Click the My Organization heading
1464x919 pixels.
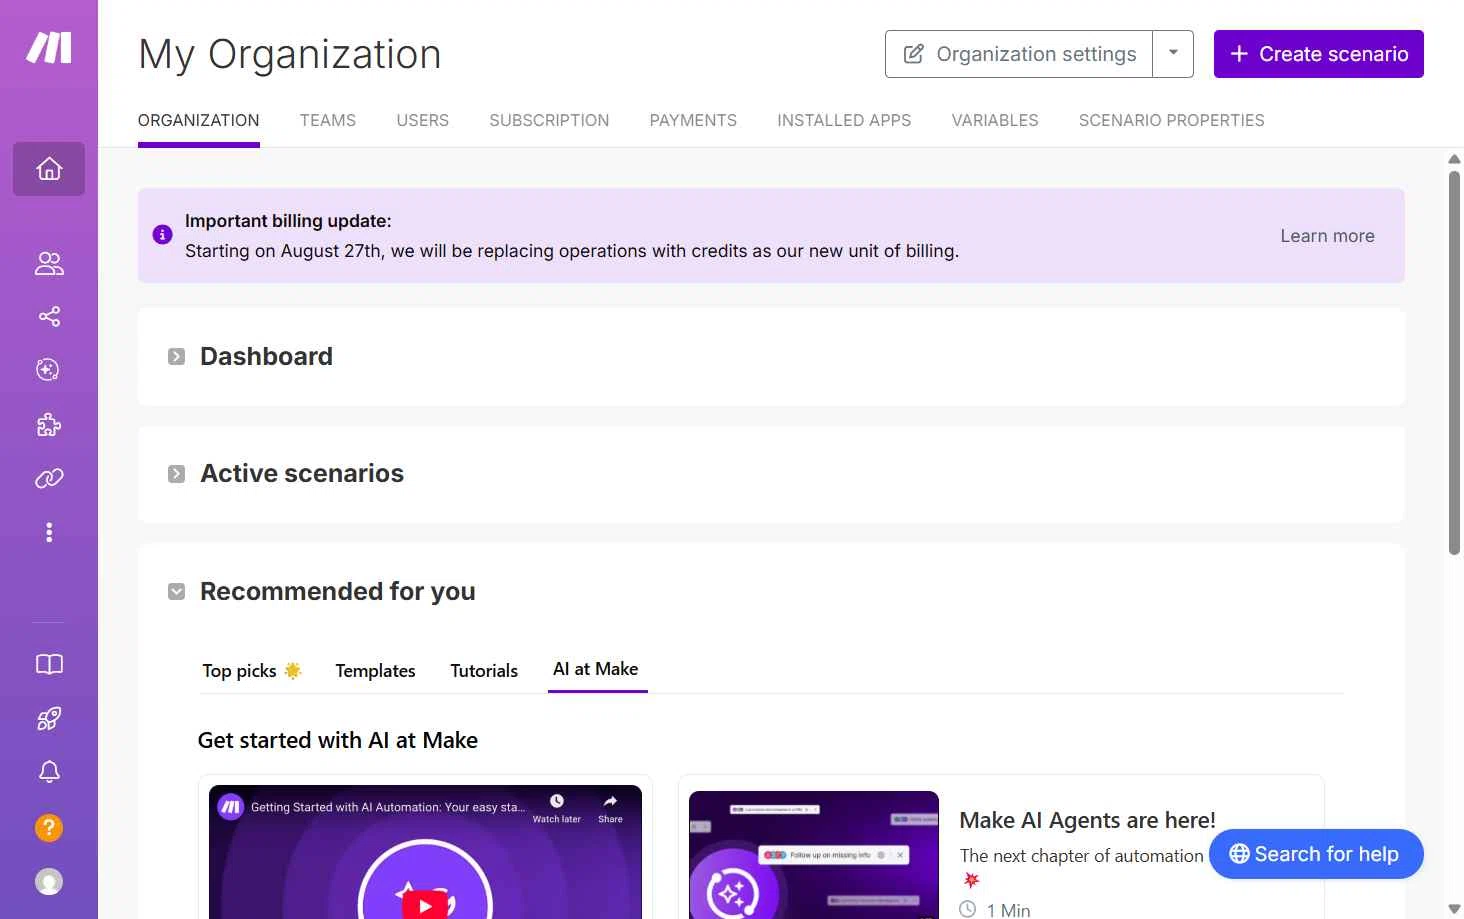click(290, 54)
